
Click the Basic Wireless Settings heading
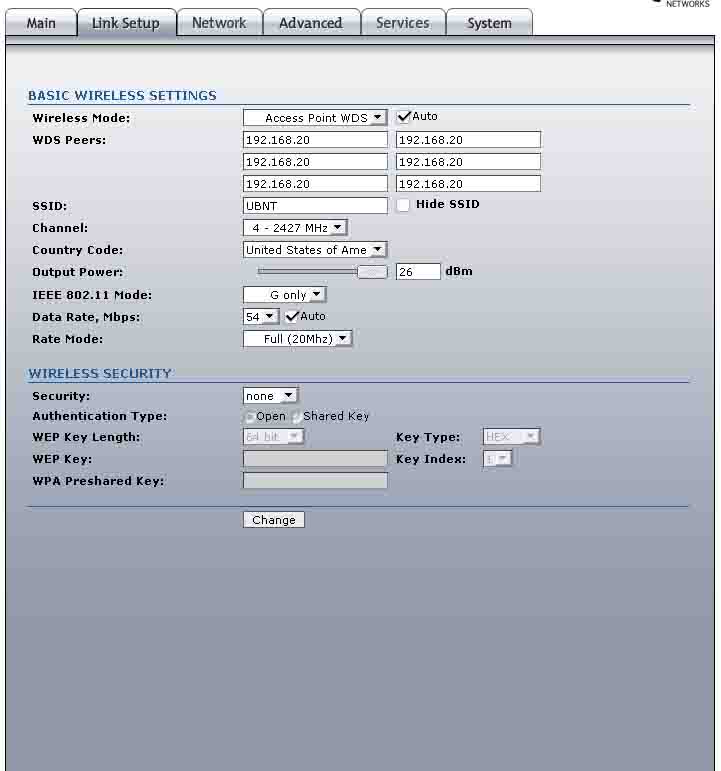(122, 95)
